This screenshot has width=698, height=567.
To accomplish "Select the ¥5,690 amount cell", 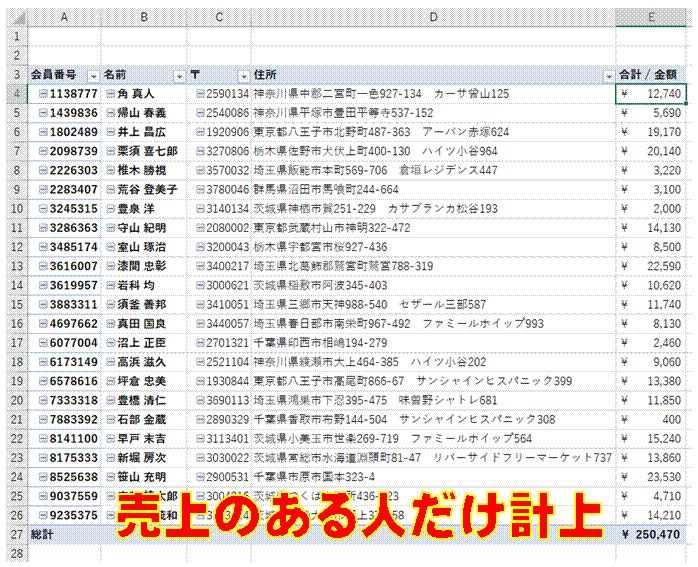I will coord(651,113).
